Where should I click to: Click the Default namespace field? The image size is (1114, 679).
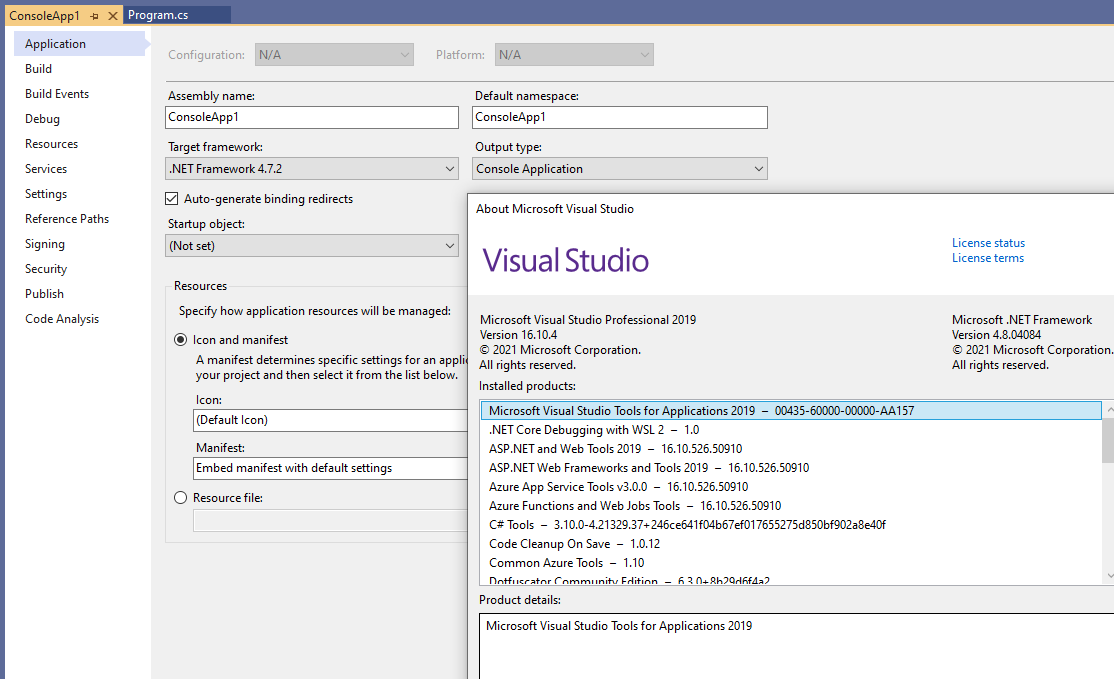click(620, 117)
